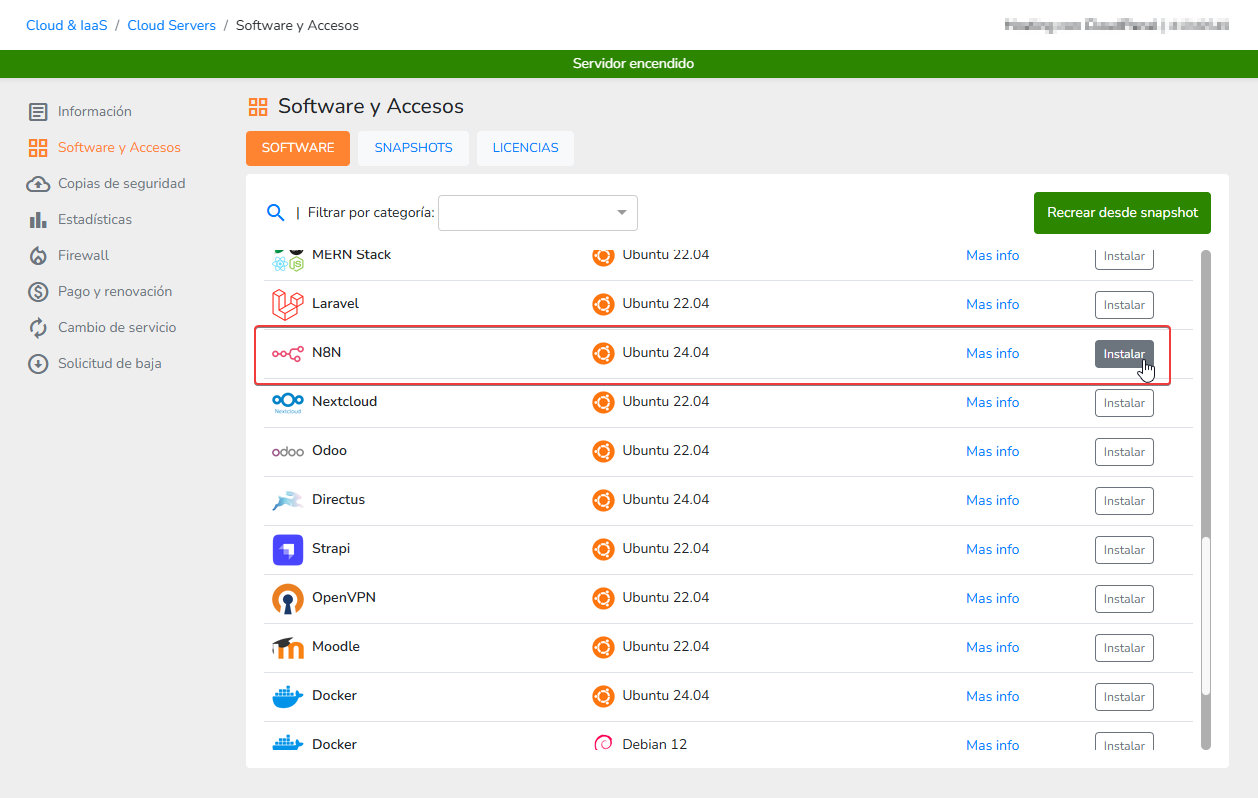Click the Ubuntu icon in the Strapi row

tap(603, 549)
